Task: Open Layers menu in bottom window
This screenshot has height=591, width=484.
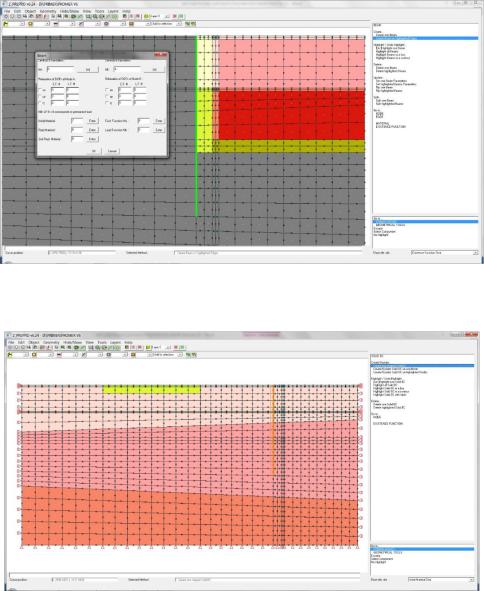Action: pos(115,343)
